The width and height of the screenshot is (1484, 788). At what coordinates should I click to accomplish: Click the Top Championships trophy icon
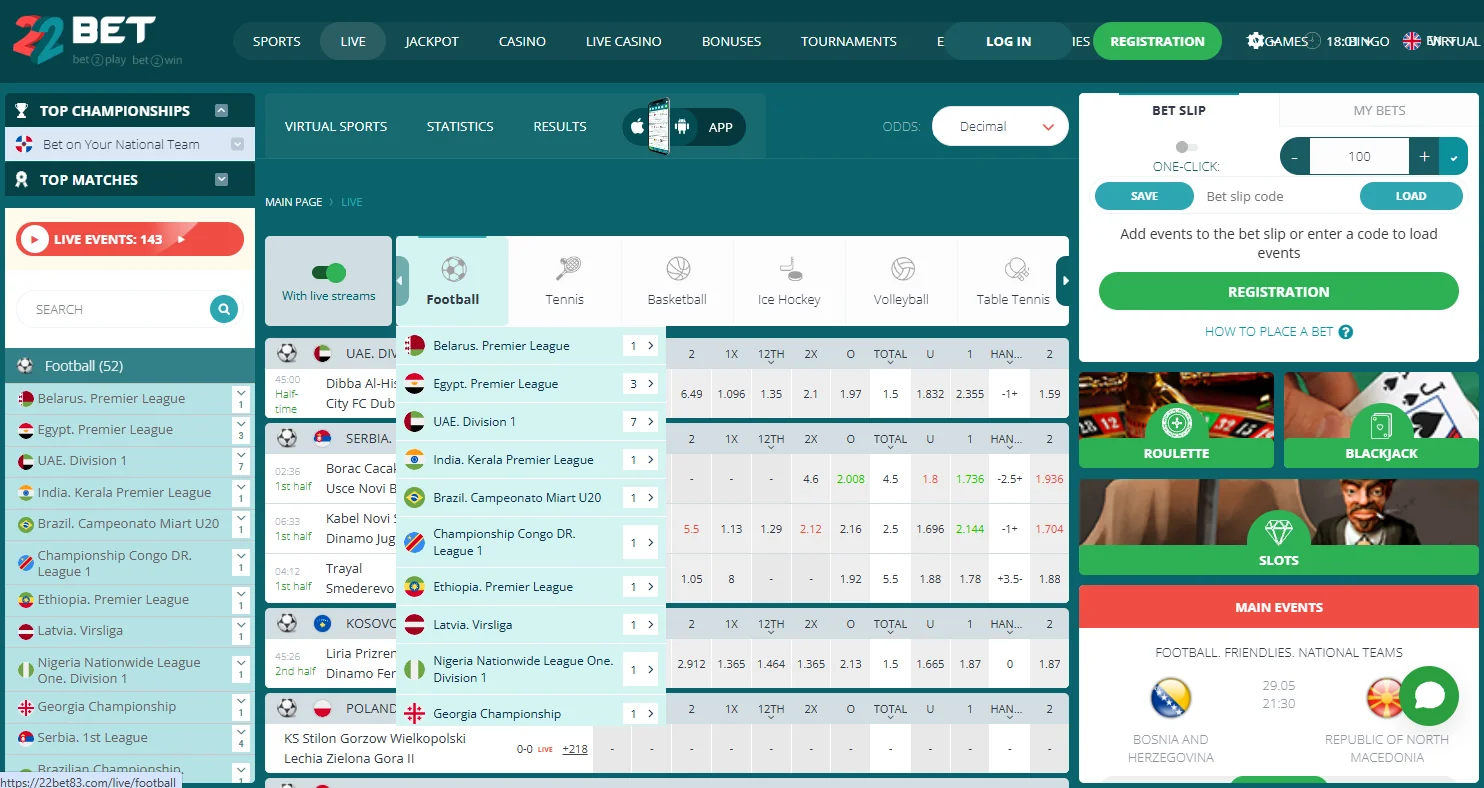(x=22, y=111)
